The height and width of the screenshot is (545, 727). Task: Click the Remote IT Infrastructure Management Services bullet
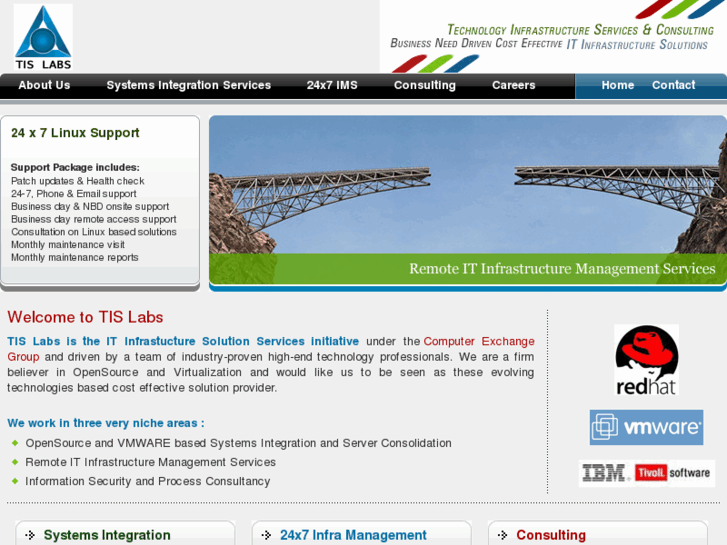pos(150,462)
